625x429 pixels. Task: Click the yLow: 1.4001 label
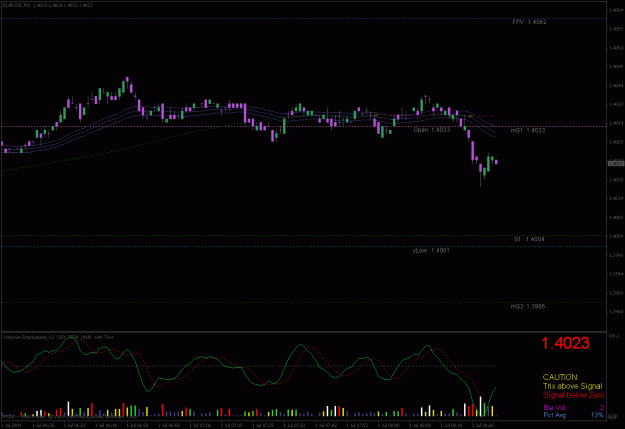(431, 251)
